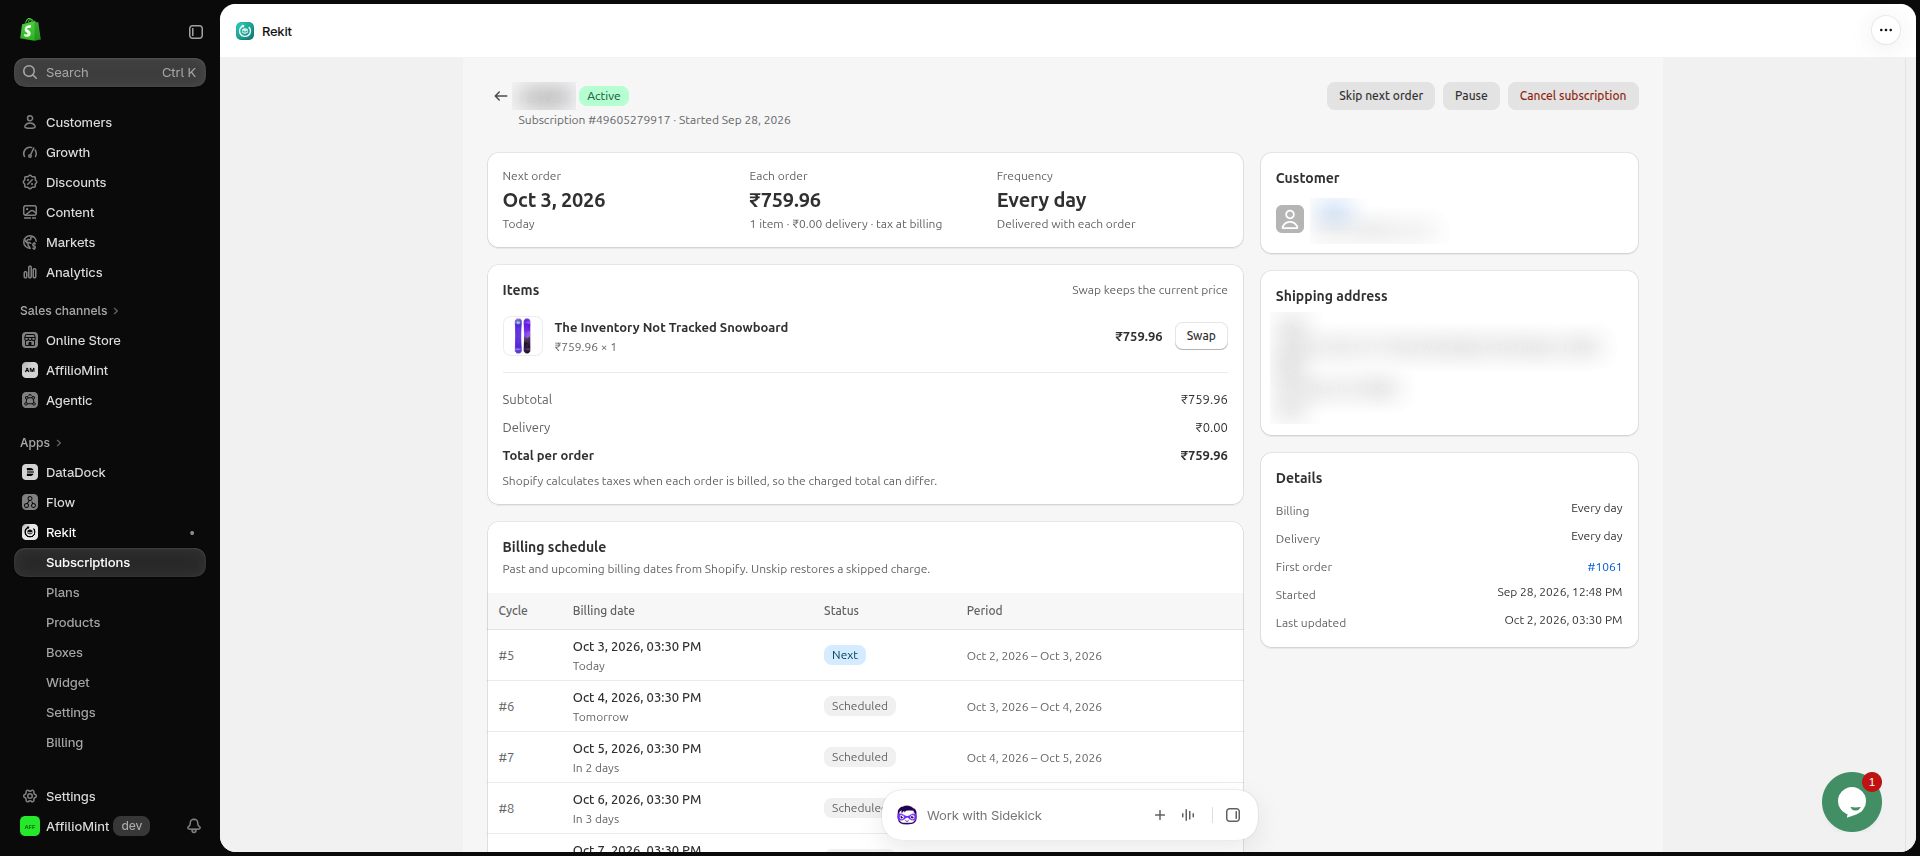Swap the Inventory Not Tracked Snowboard
1920x856 pixels.
tap(1201, 336)
